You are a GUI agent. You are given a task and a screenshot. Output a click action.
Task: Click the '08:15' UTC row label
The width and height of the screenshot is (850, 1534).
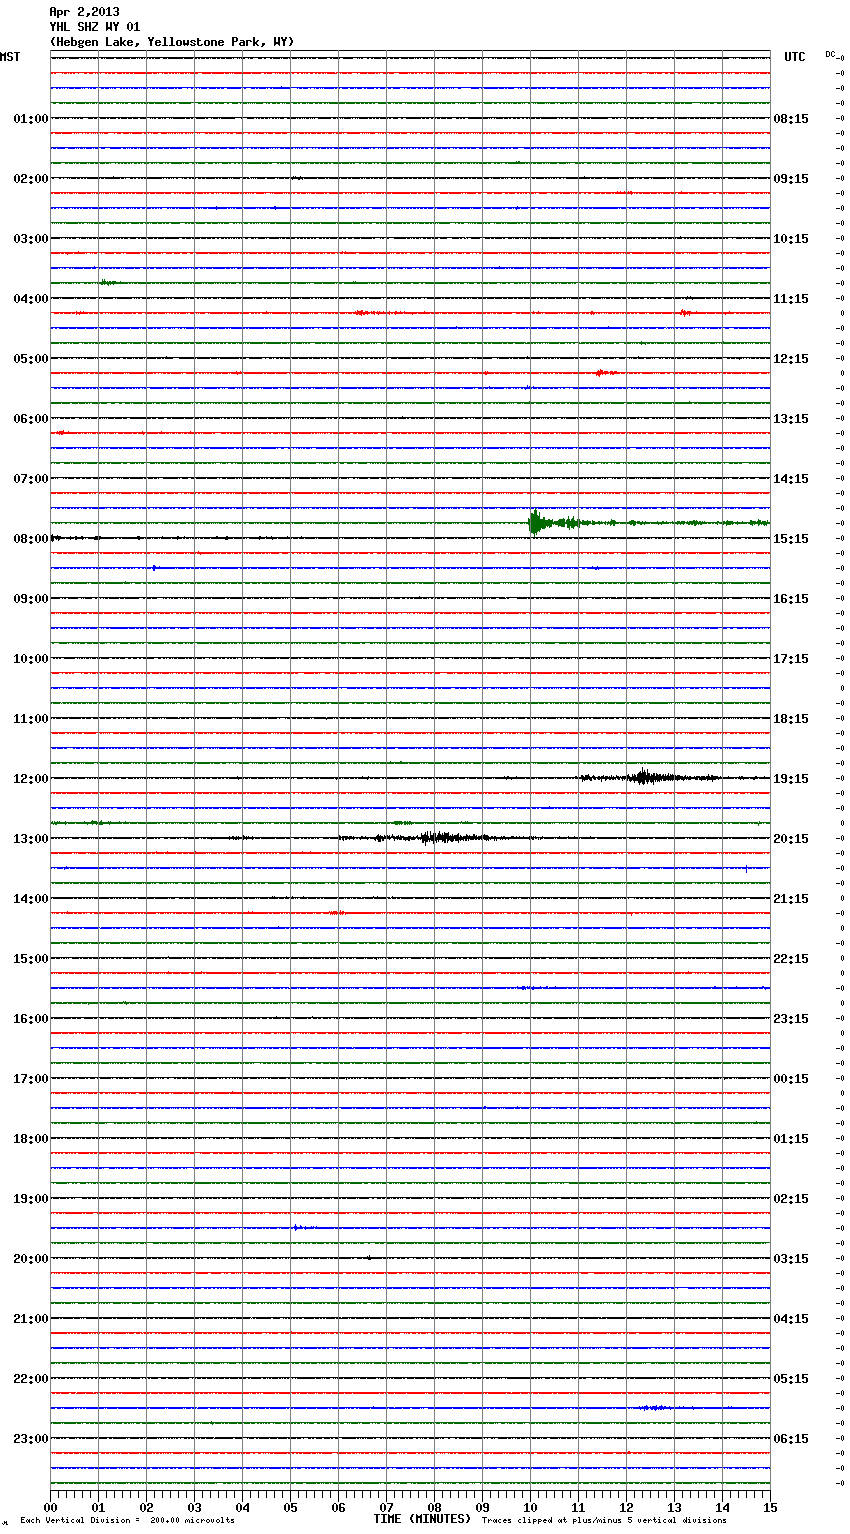791,119
